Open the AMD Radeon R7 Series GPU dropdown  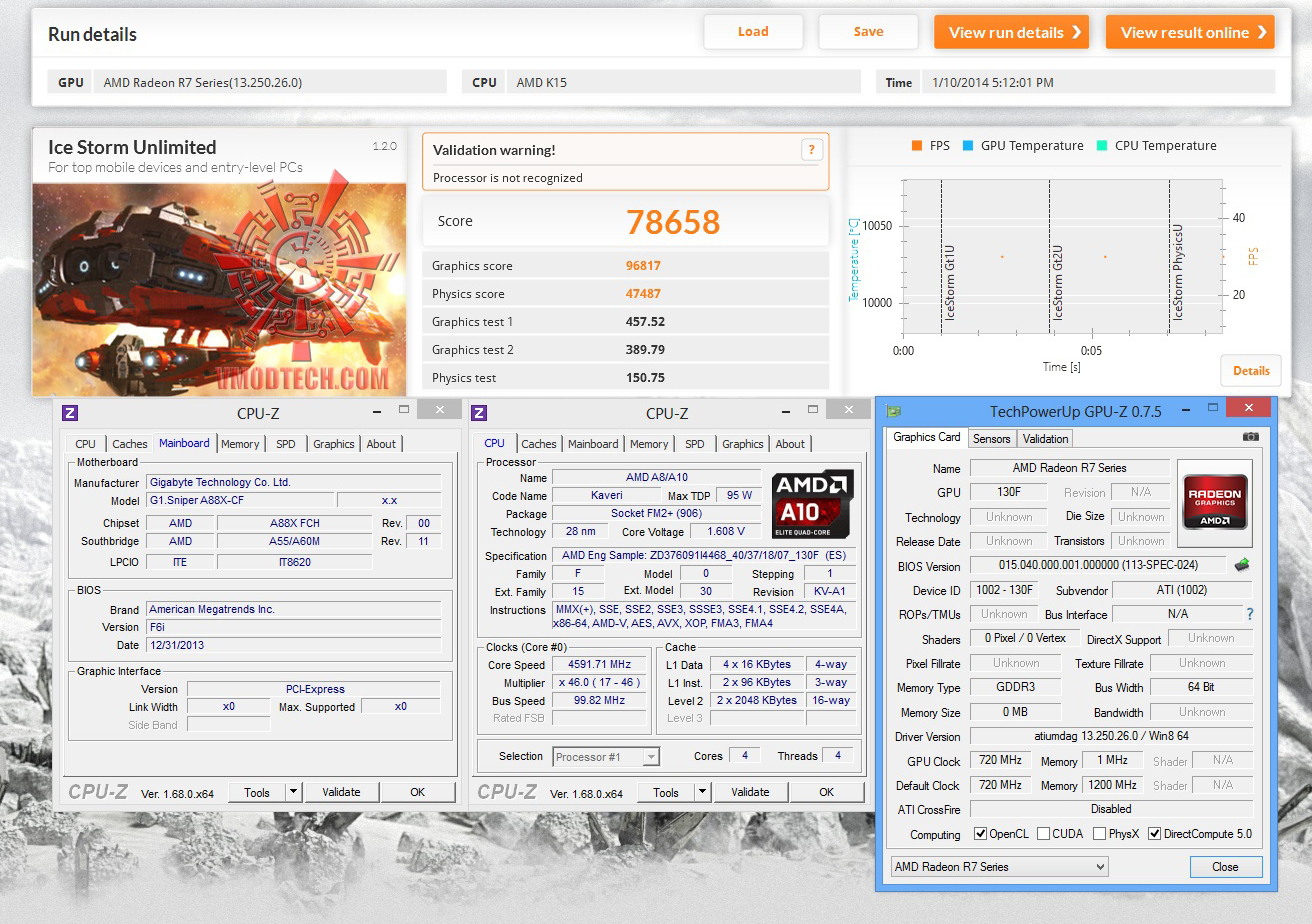(x=1000, y=867)
